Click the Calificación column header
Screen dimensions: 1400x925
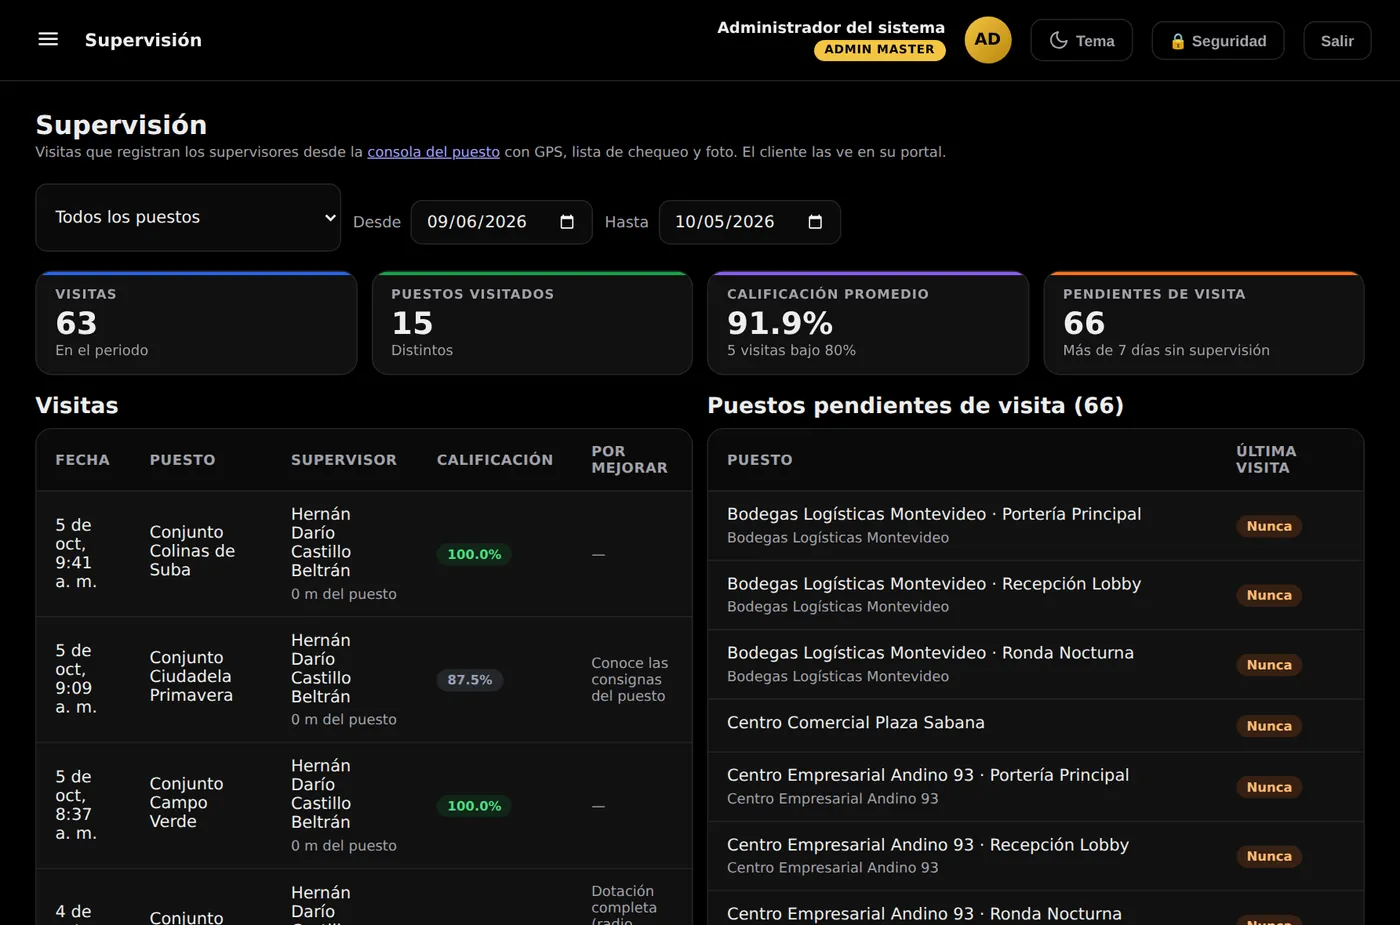tap(495, 460)
